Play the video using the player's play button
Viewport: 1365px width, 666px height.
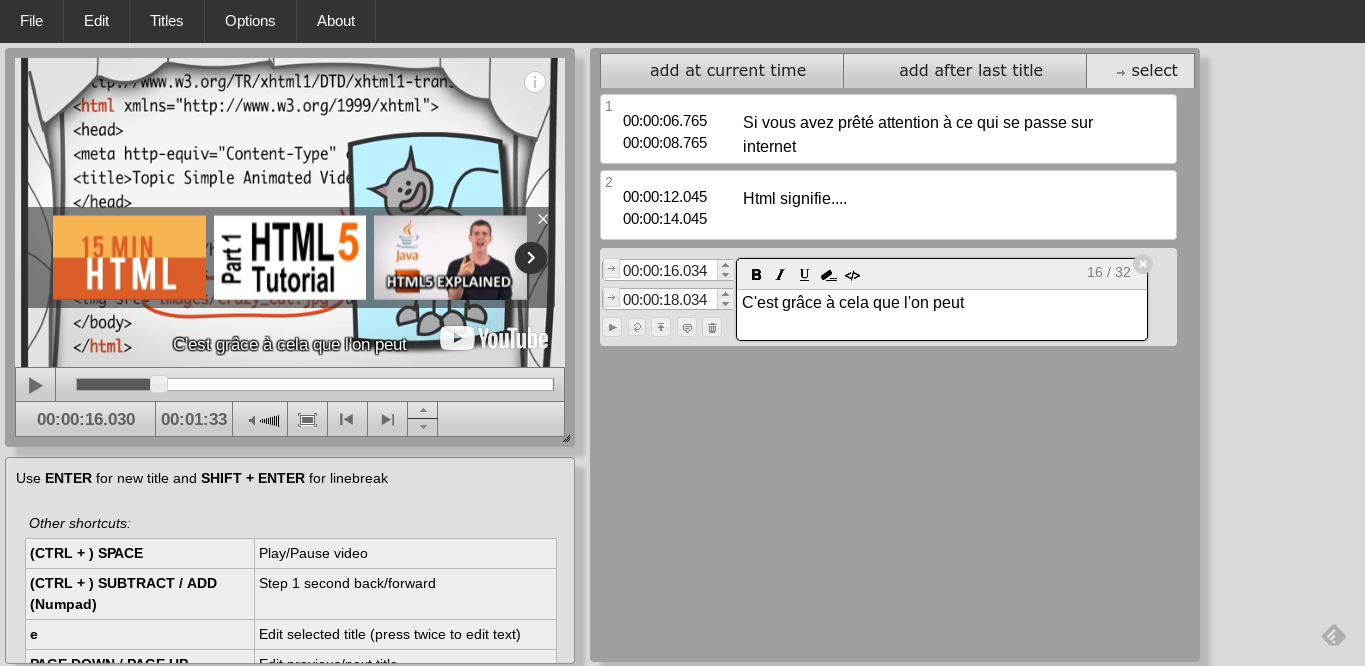(35, 385)
